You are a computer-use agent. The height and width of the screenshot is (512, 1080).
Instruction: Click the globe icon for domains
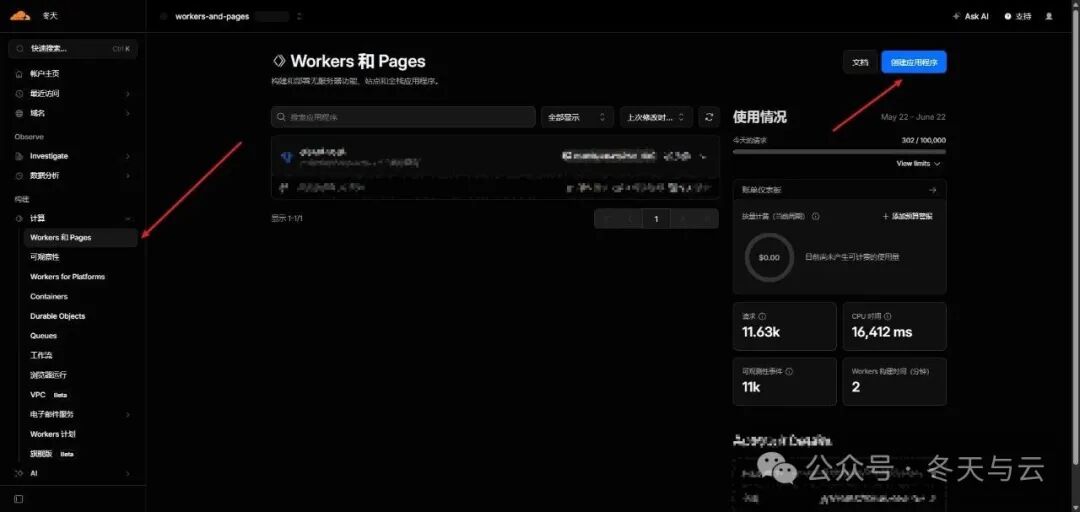[x=19, y=113]
